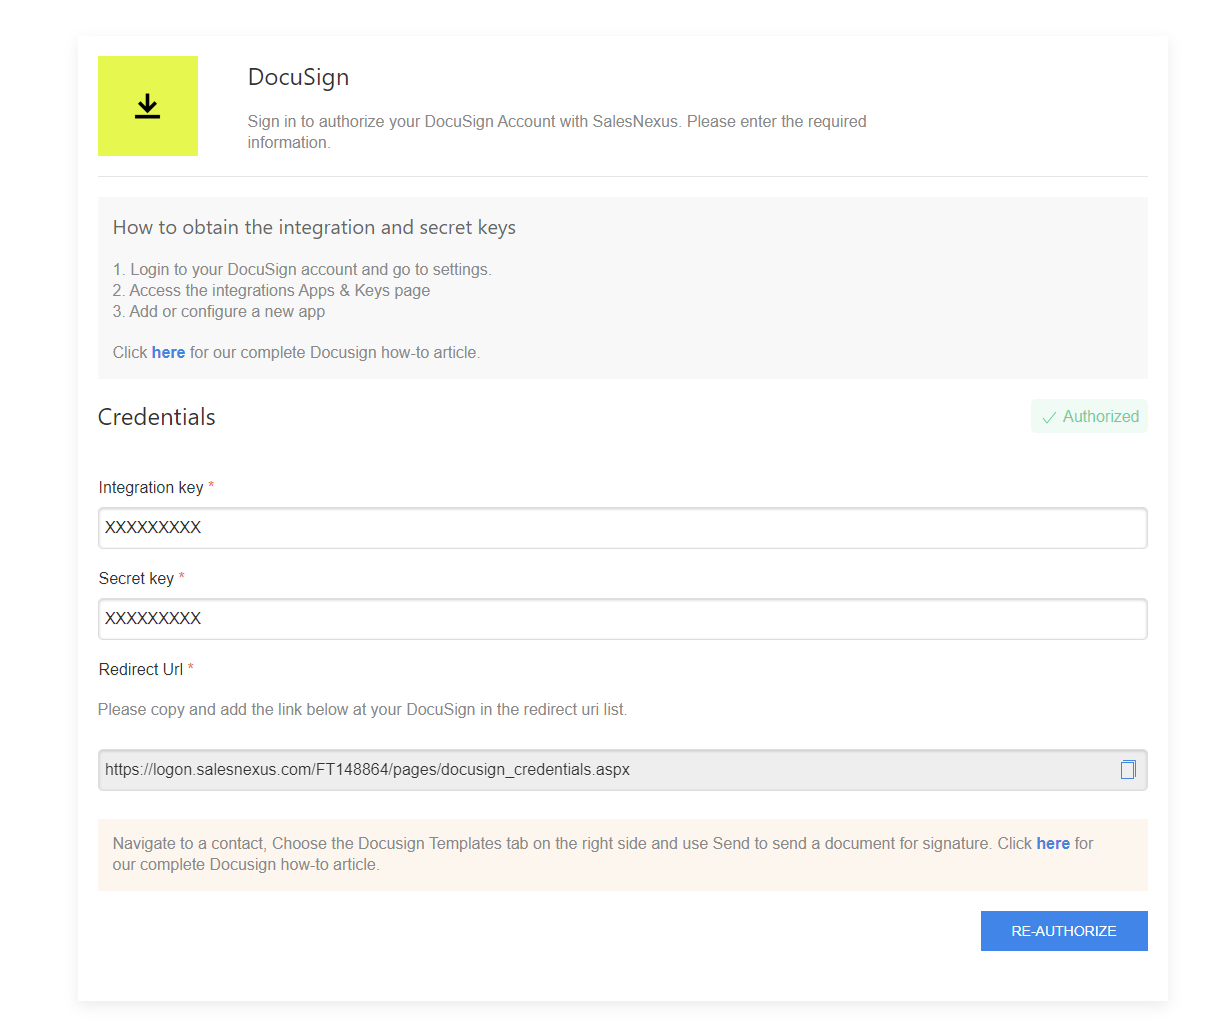This screenshot has width=1225, height=1034.
Task: Click the 'Redirect Url' field label
Action: [x=141, y=670]
